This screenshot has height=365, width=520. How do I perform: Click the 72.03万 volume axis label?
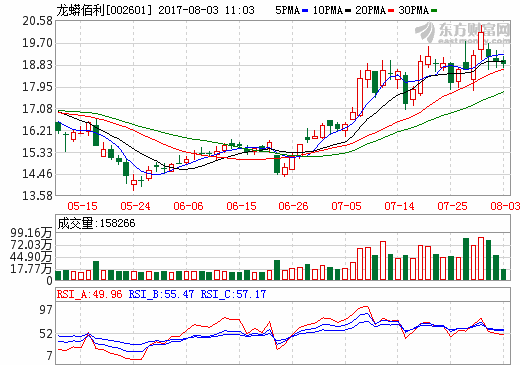click(31, 245)
